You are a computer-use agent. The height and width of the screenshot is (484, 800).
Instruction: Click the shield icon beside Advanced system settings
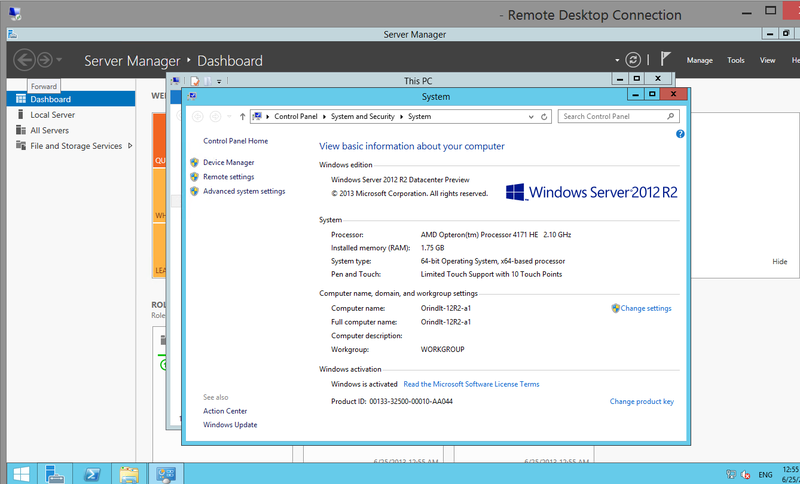[194, 191]
